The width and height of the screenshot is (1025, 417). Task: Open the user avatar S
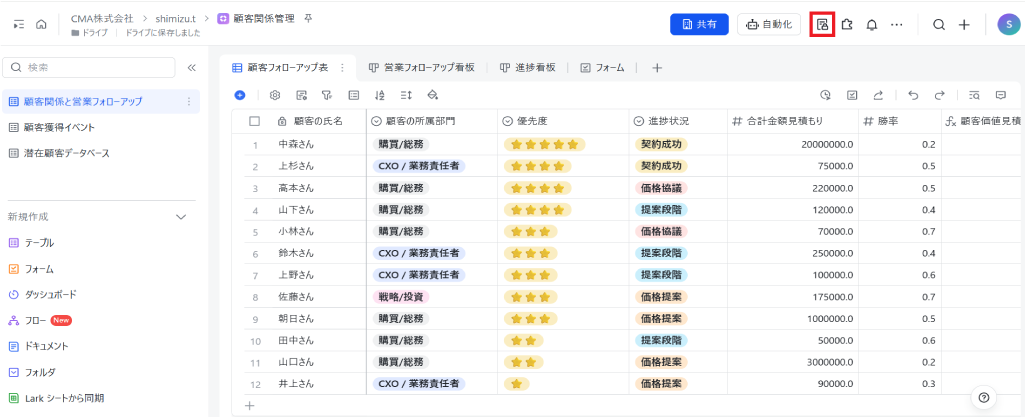point(1009,24)
